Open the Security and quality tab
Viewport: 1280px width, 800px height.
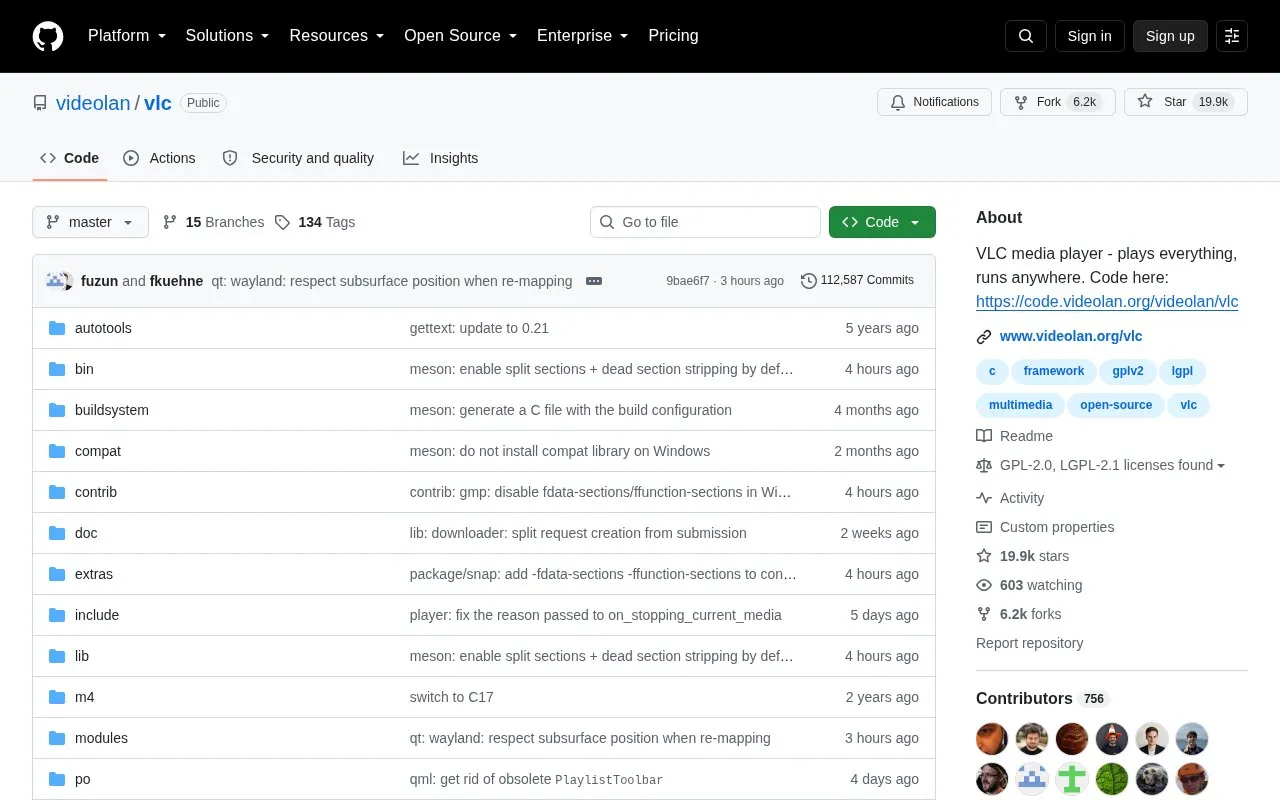[x=298, y=158]
